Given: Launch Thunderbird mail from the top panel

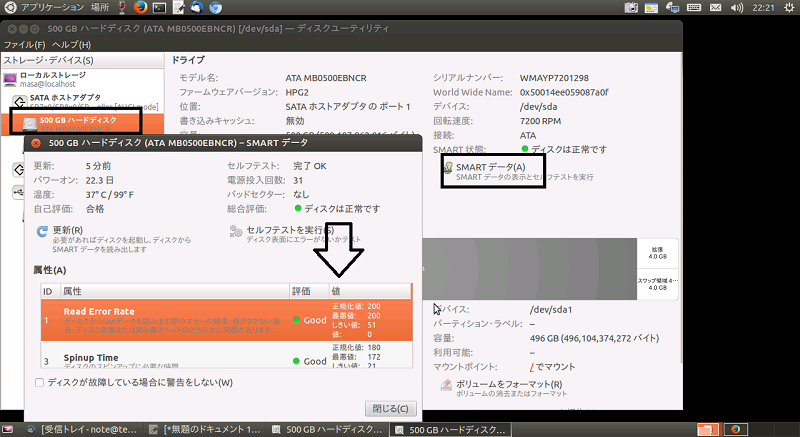Looking at the screenshot, I should tap(196, 8).
